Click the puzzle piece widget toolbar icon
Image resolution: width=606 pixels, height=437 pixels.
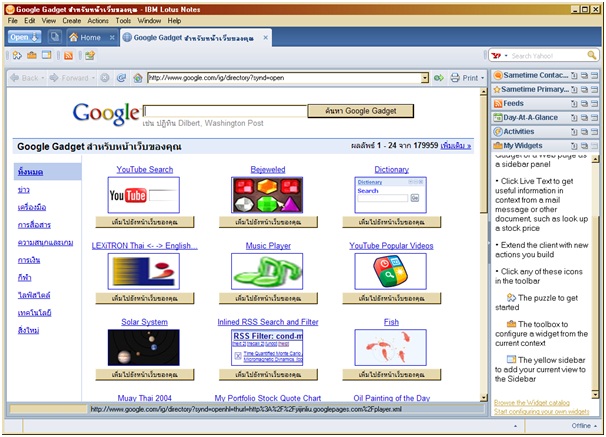[17, 56]
